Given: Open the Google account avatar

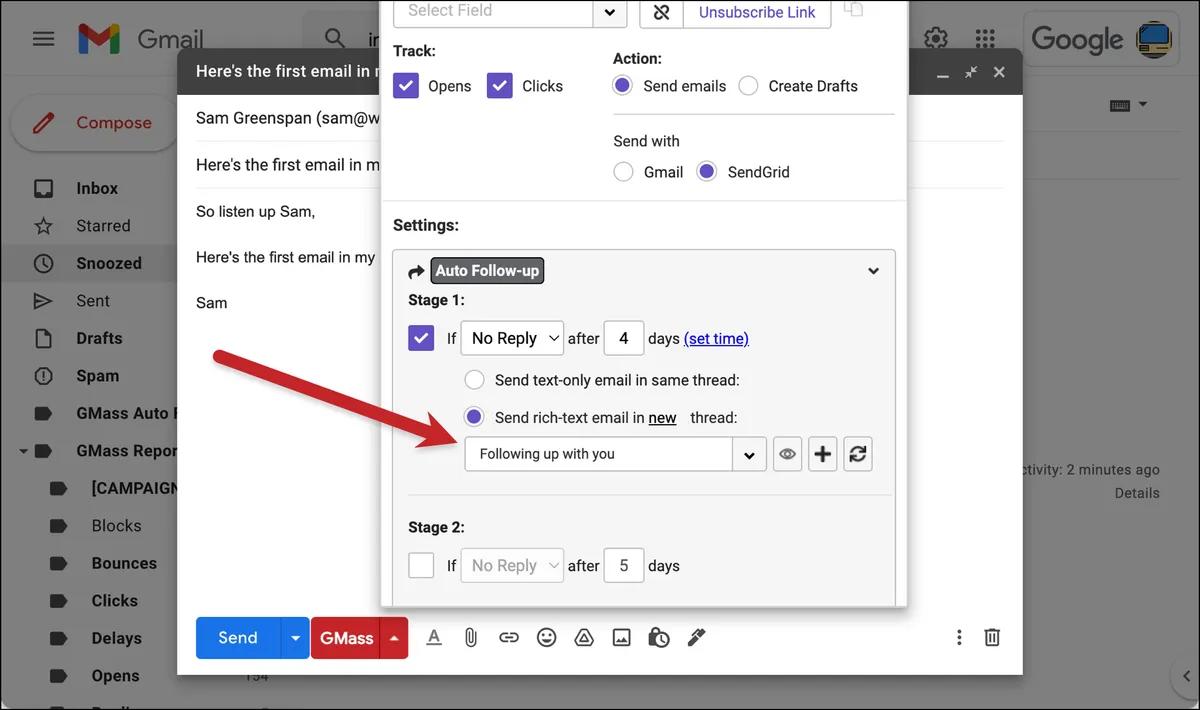Looking at the screenshot, I should click(1156, 39).
